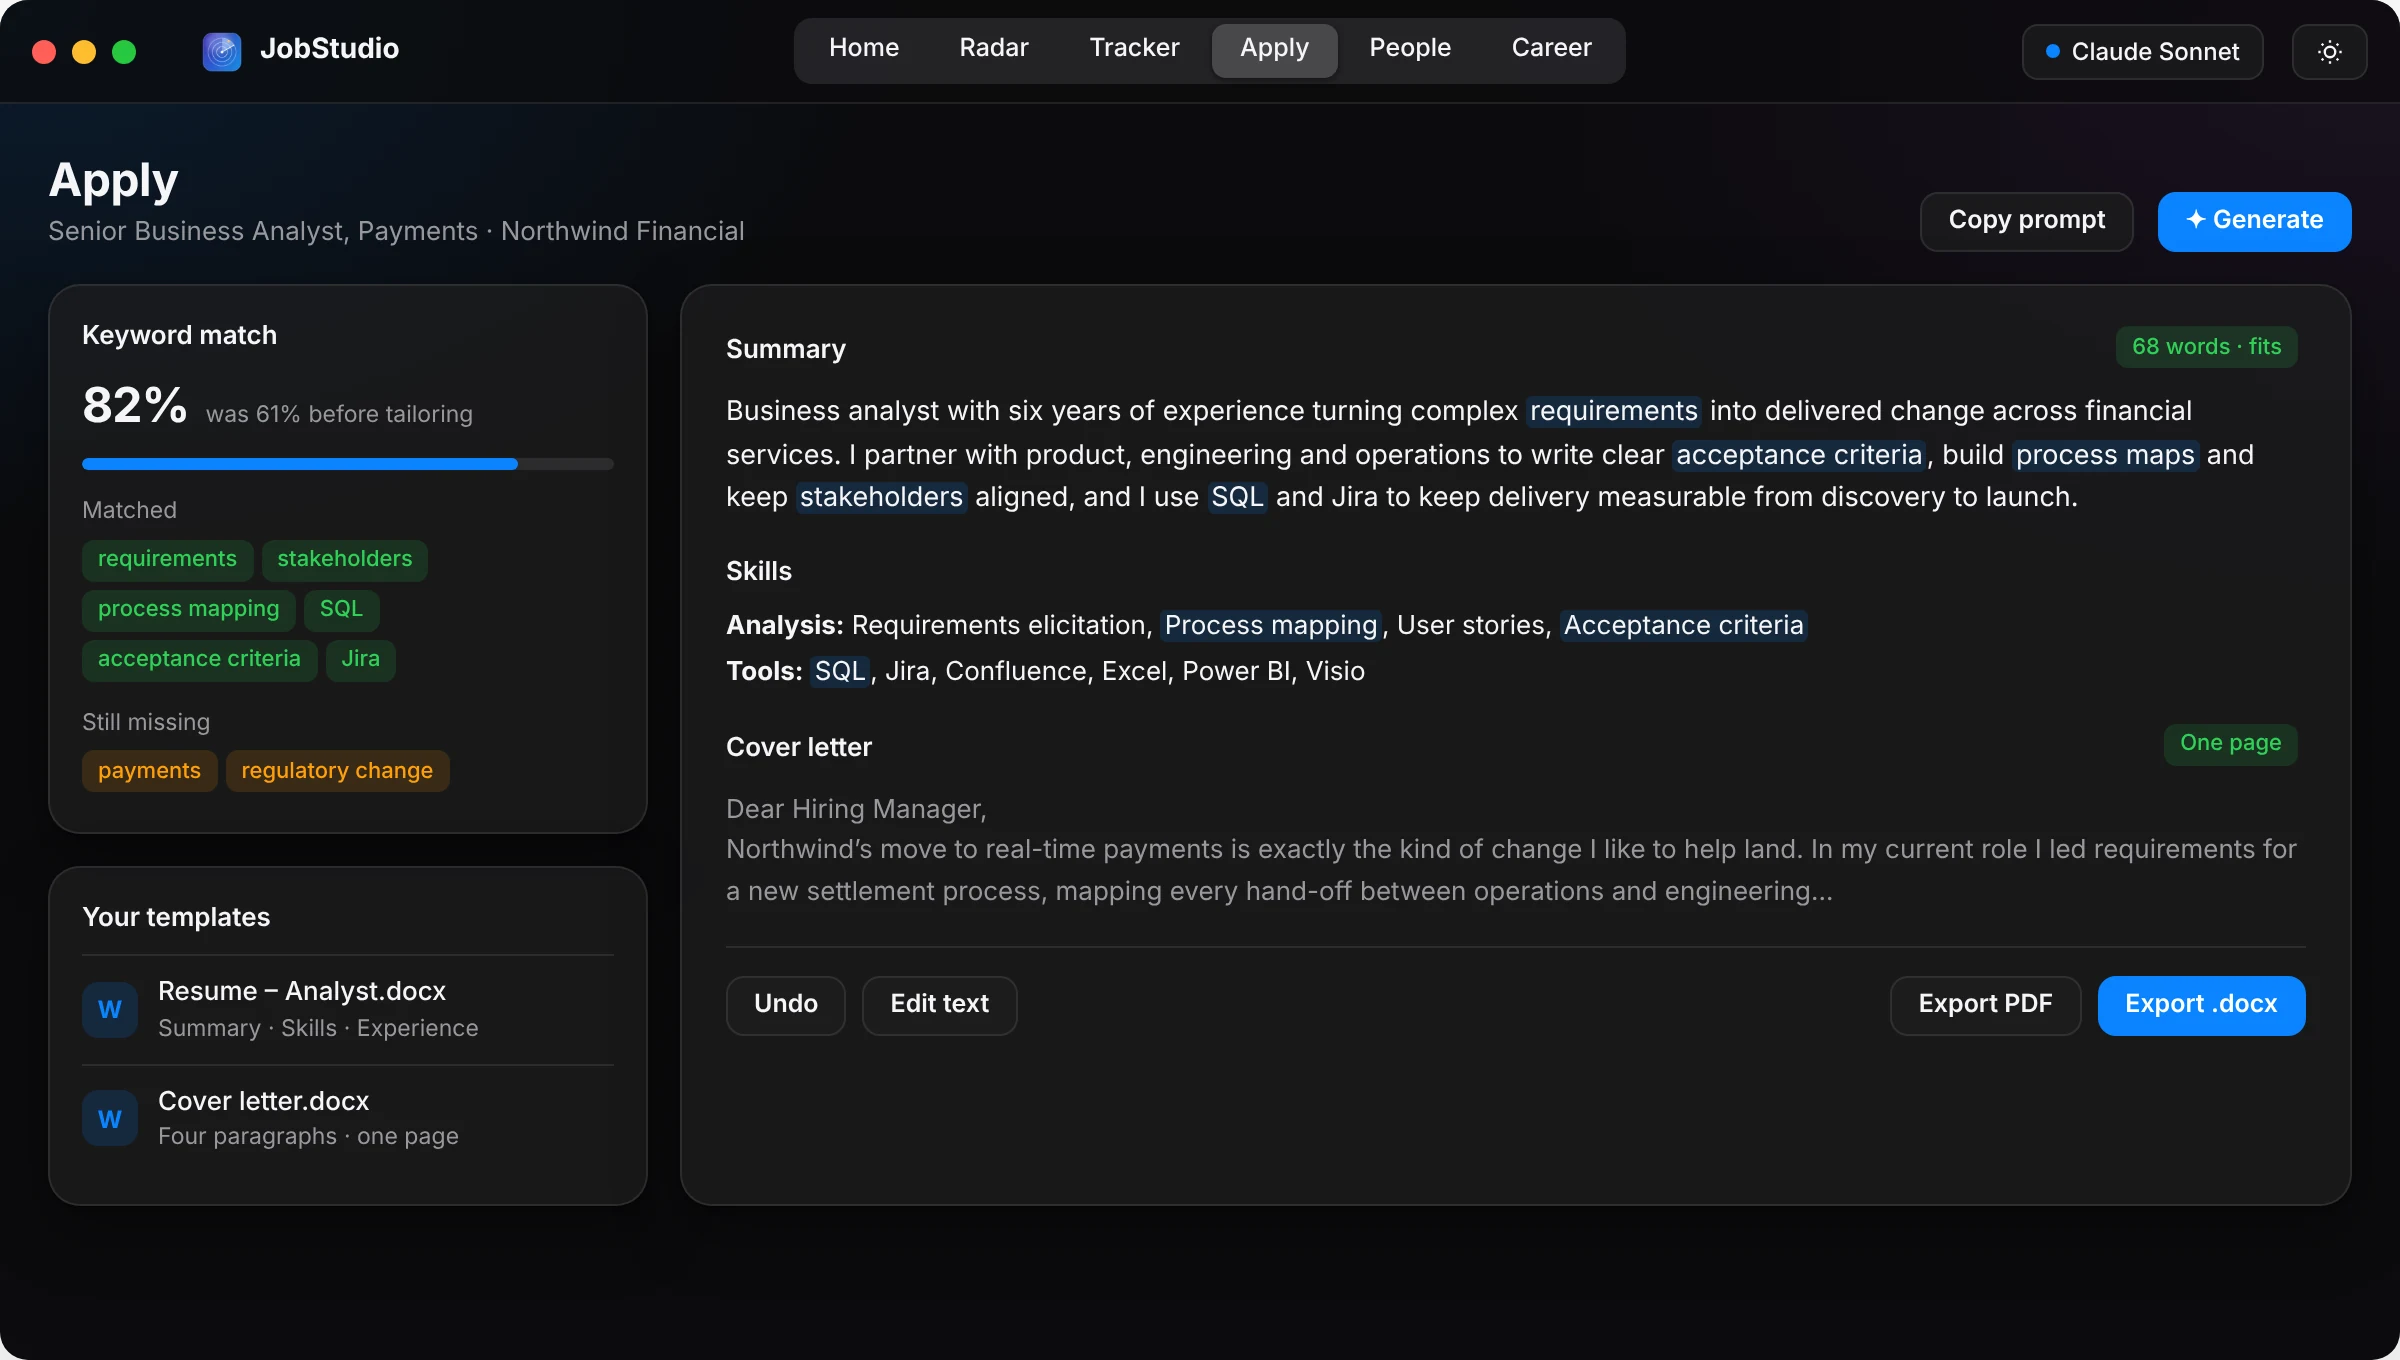The height and width of the screenshot is (1360, 2400).
Task: Click the '68 words · fits' badge
Action: (2206, 347)
